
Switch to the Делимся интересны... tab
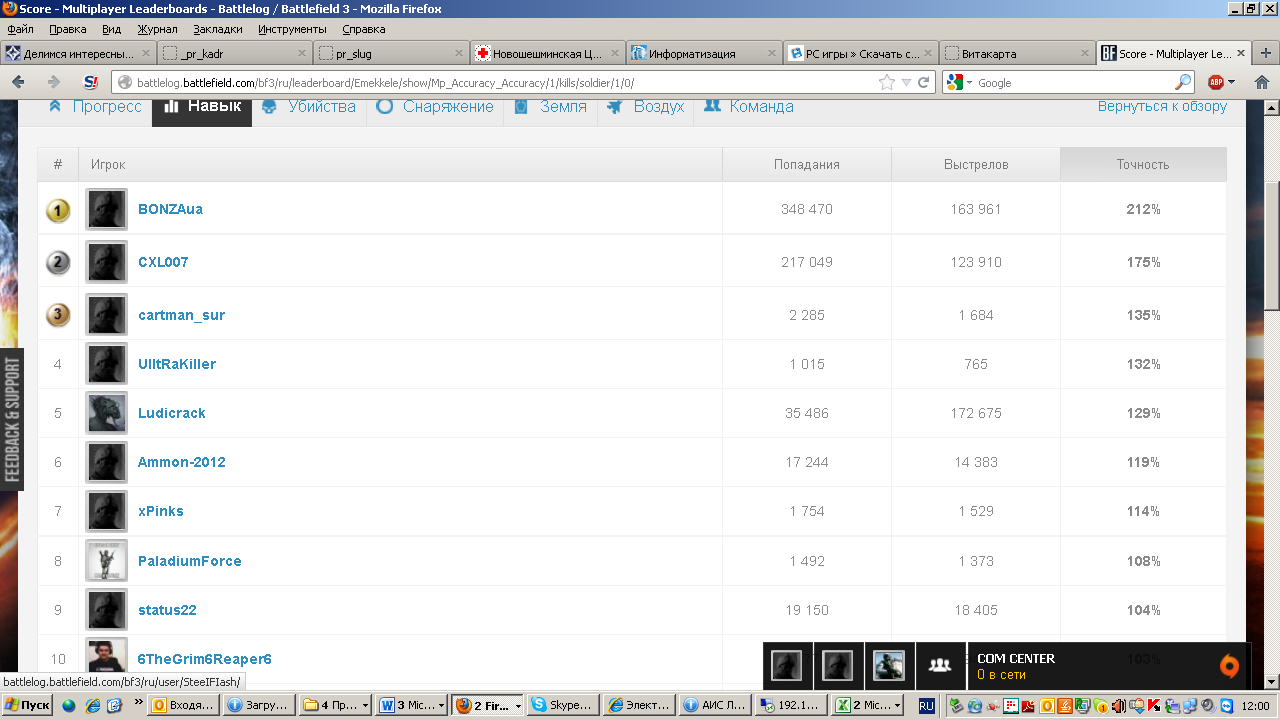pyautogui.click(x=79, y=54)
